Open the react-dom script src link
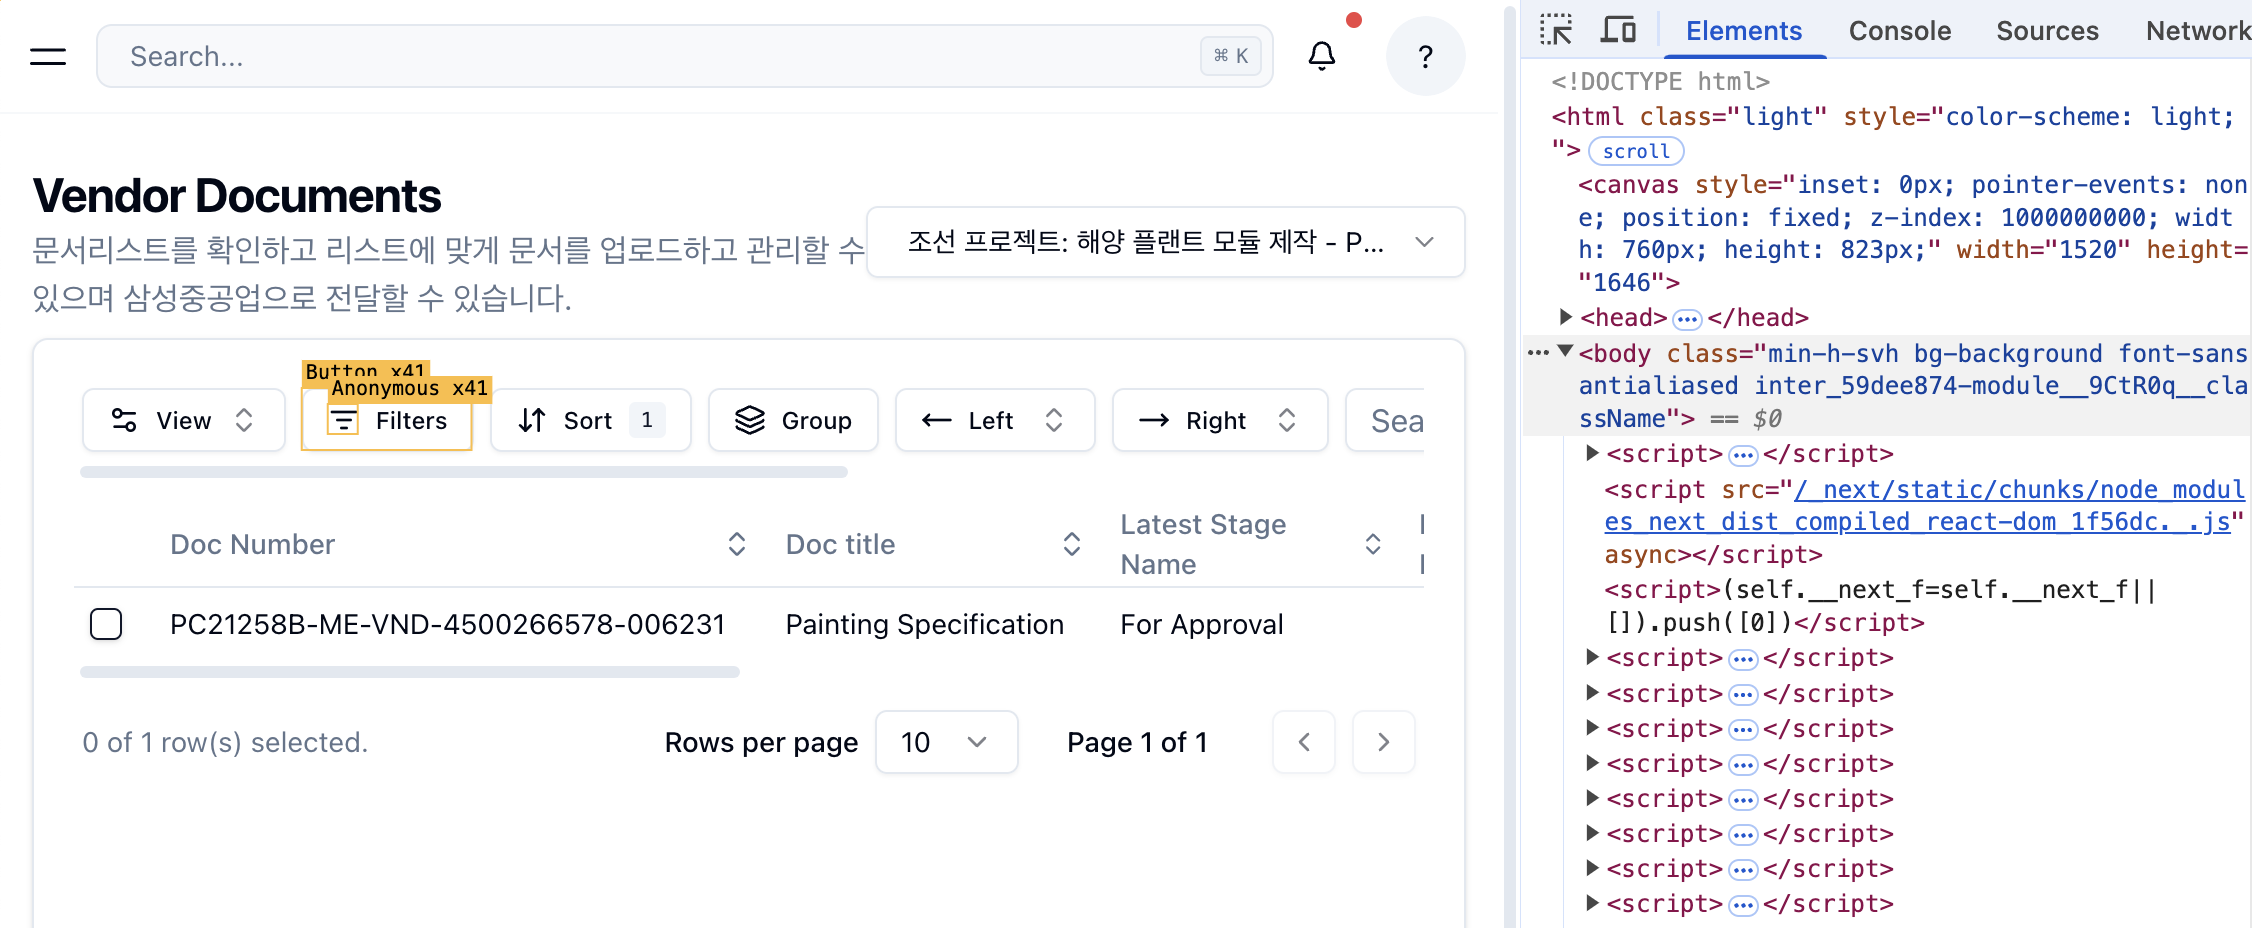2252x928 pixels. (x=1924, y=505)
